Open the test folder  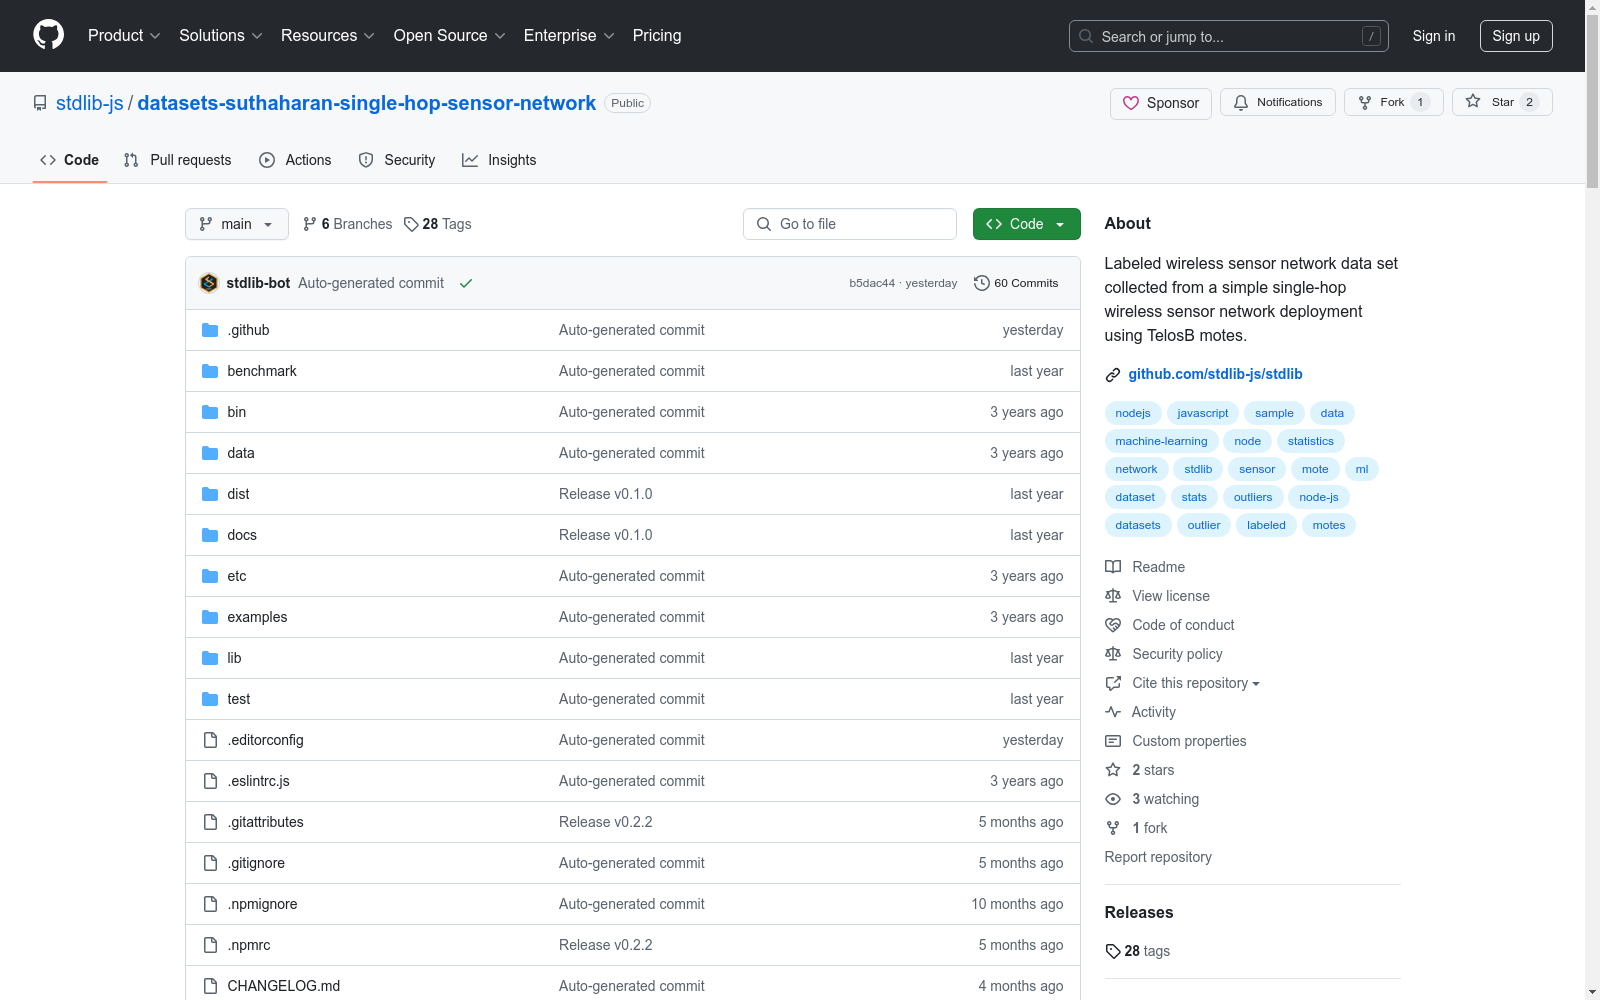(x=239, y=699)
